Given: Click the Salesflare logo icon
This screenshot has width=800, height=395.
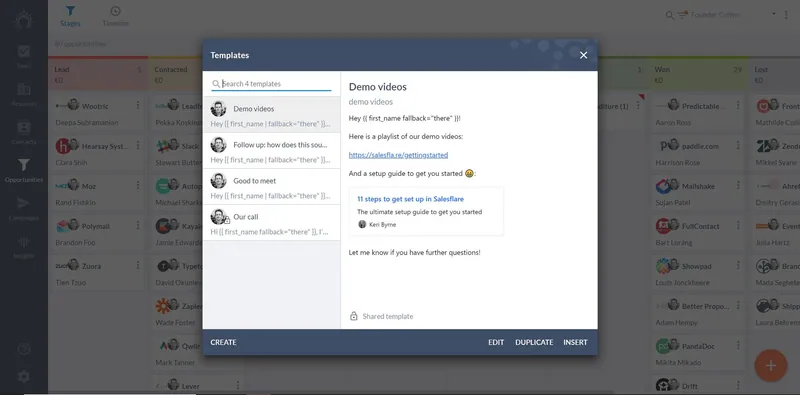Looking at the screenshot, I should (x=23, y=20).
